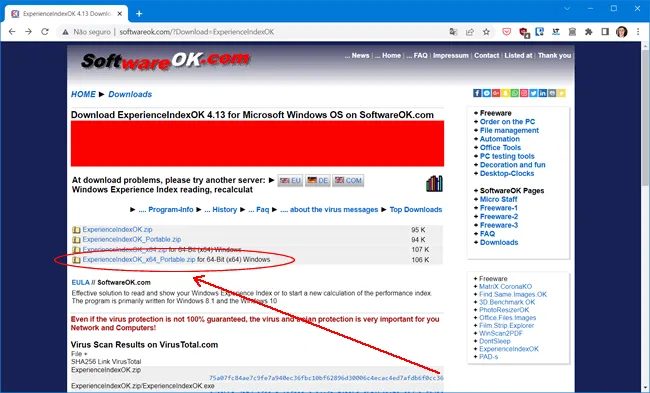Share page on LinkedIn
This screenshot has width=650, height=393.
(x=543, y=93)
